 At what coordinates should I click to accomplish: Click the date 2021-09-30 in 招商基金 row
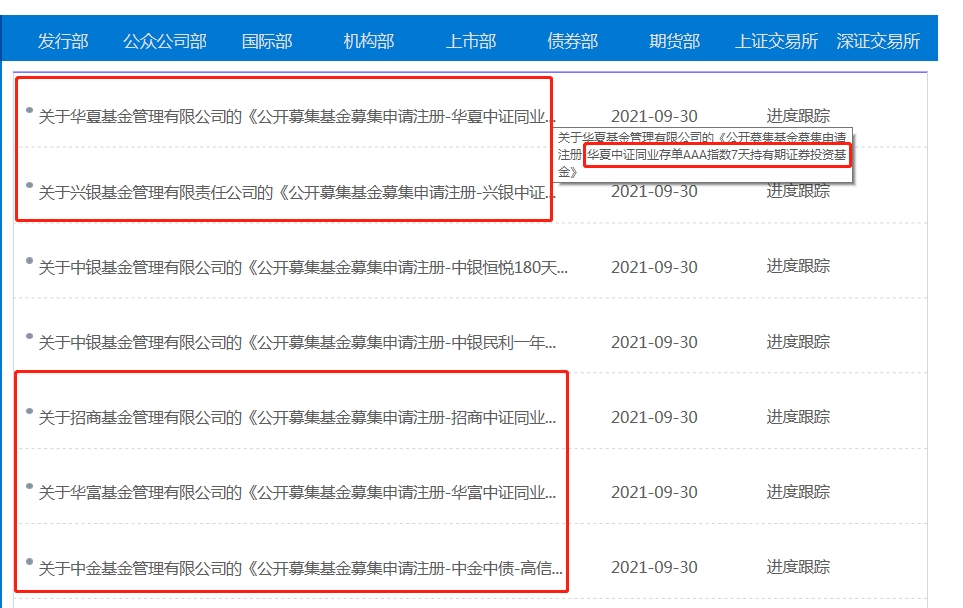654,418
